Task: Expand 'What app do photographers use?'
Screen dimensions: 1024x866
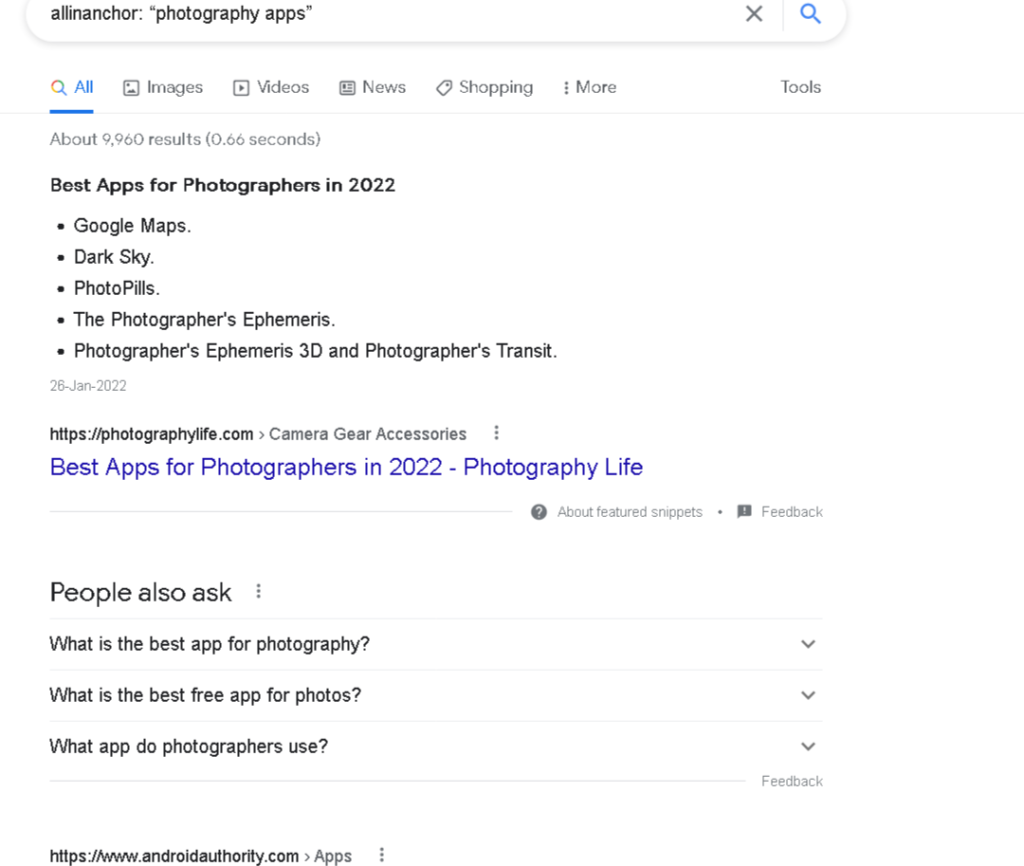Action: tap(807, 746)
